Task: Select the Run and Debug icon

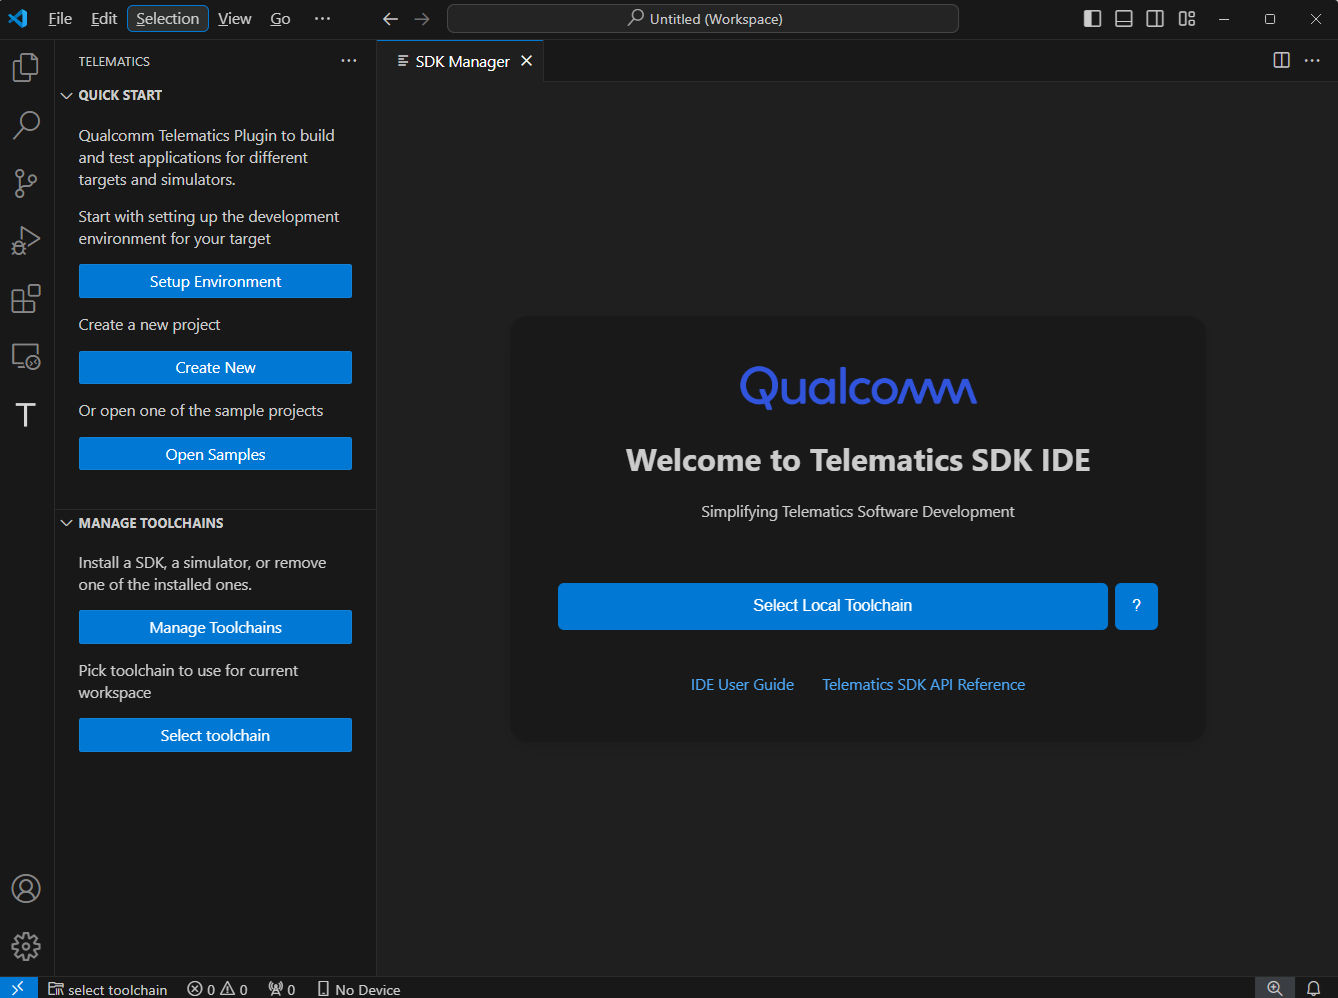Action: point(25,240)
